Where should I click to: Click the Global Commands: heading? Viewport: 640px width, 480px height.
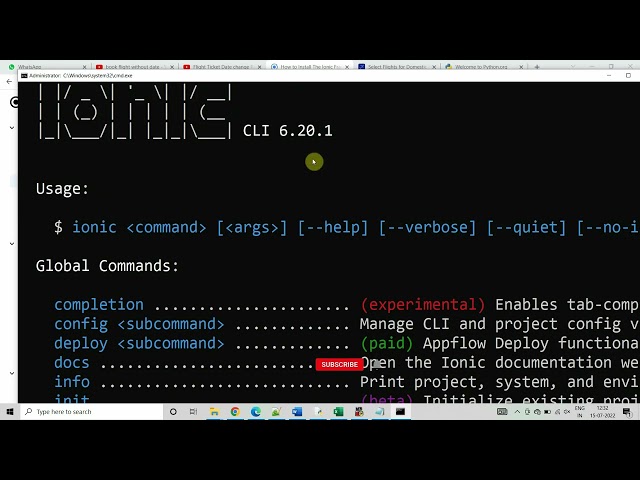(107, 266)
